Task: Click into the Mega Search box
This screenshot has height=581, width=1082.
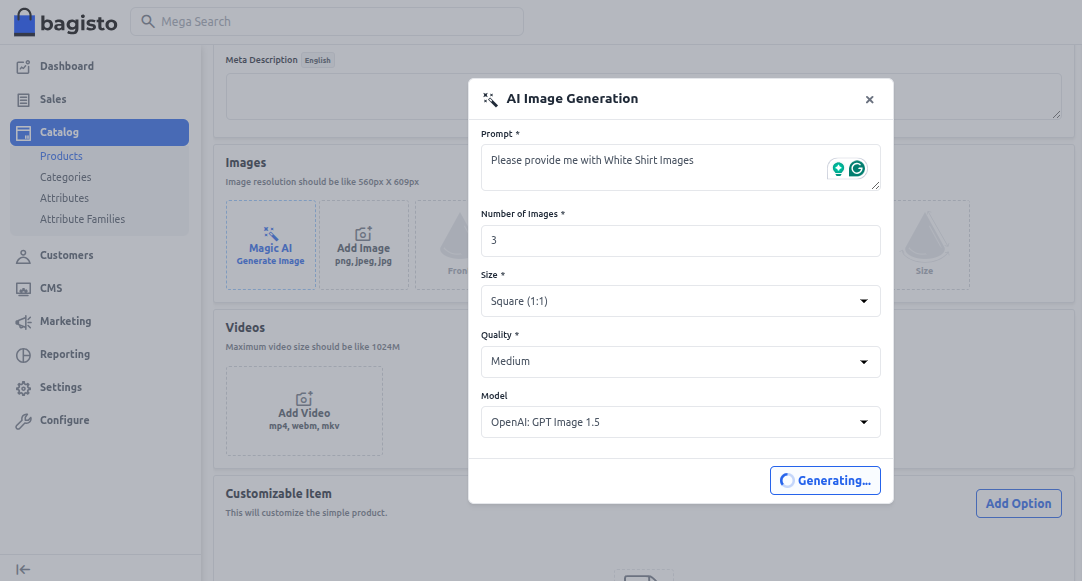Action: pos(330,22)
